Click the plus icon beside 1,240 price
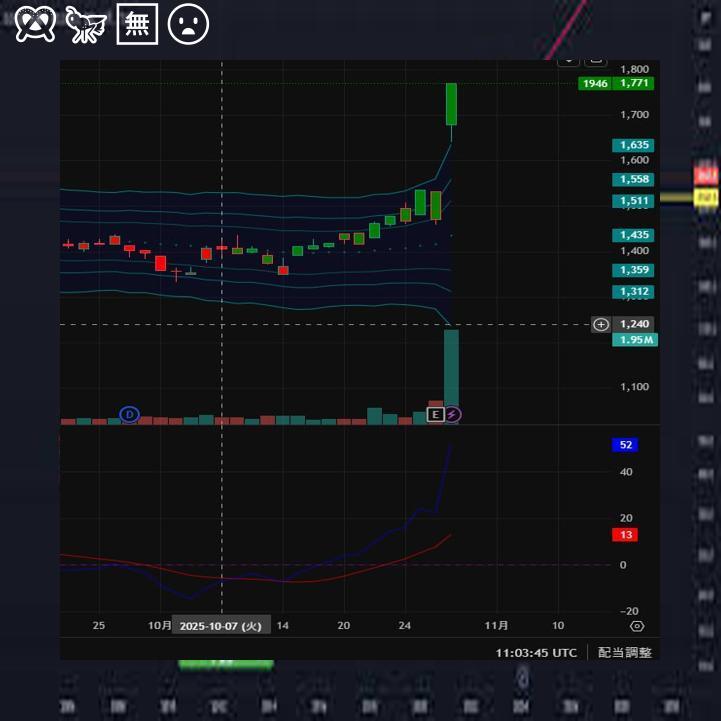 tap(600, 324)
